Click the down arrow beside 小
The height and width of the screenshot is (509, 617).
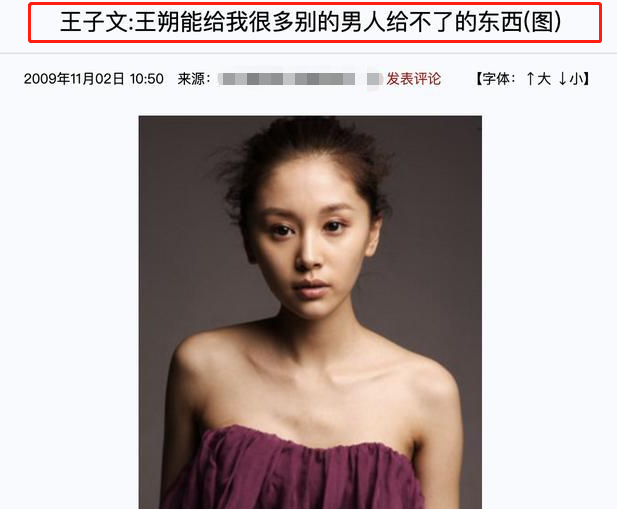pos(563,79)
